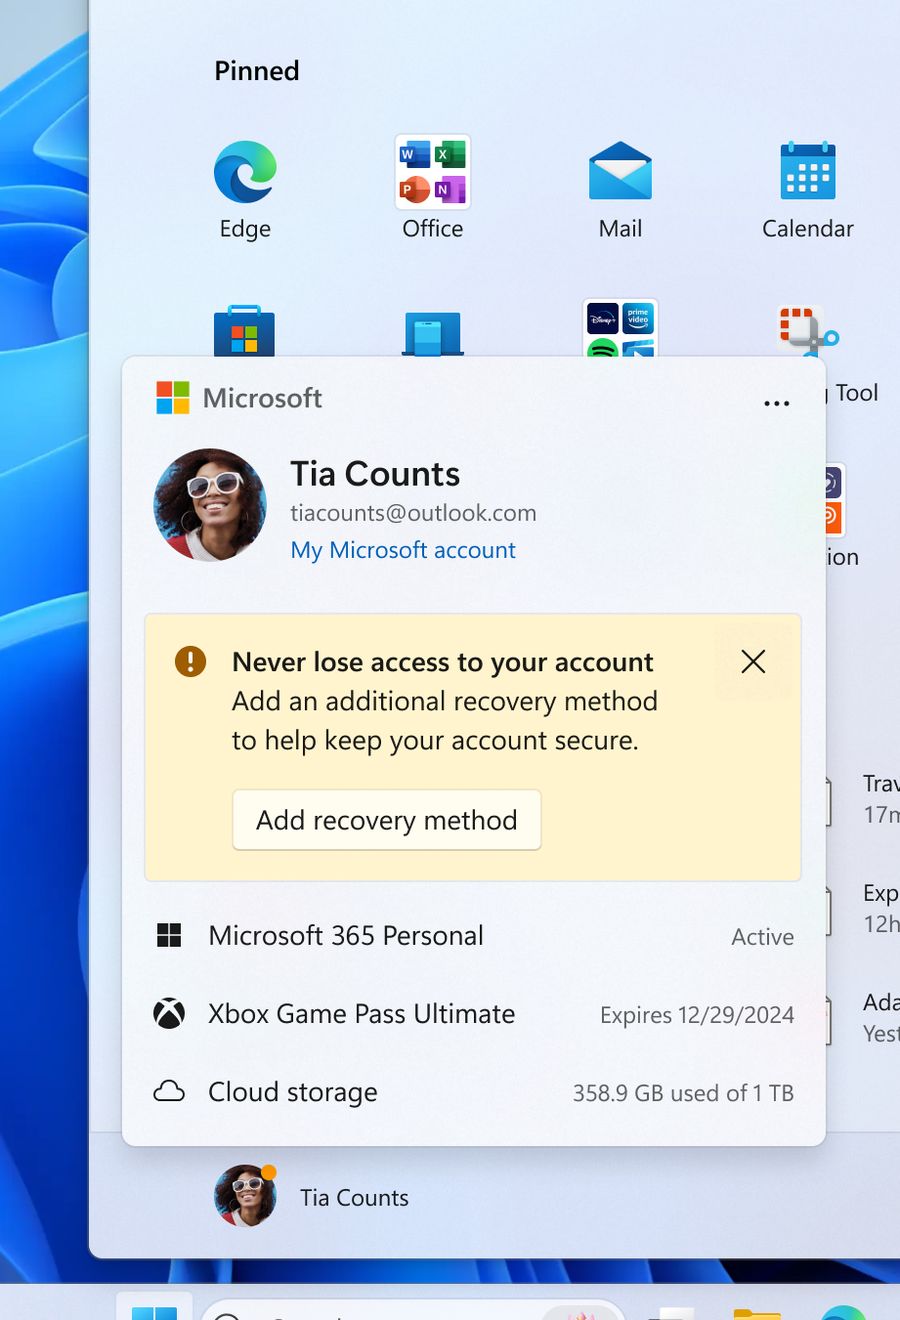Click the 'Expires 12/29/2024' status text
The height and width of the screenshot is (1320, 900).
(x=697, y=1015)
